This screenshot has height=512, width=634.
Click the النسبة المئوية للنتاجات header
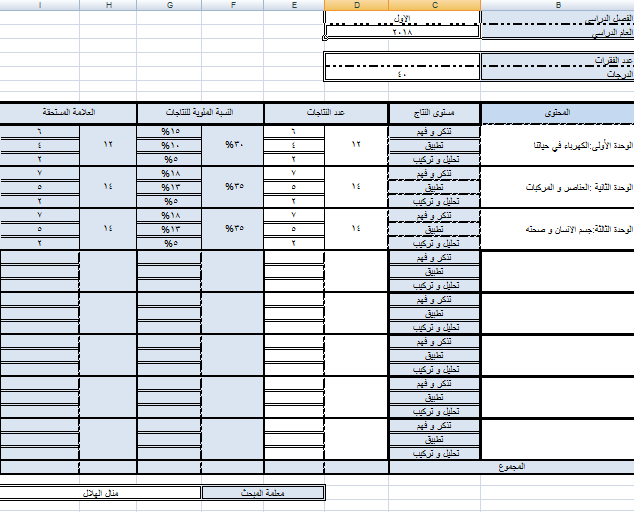coord(199,112)
